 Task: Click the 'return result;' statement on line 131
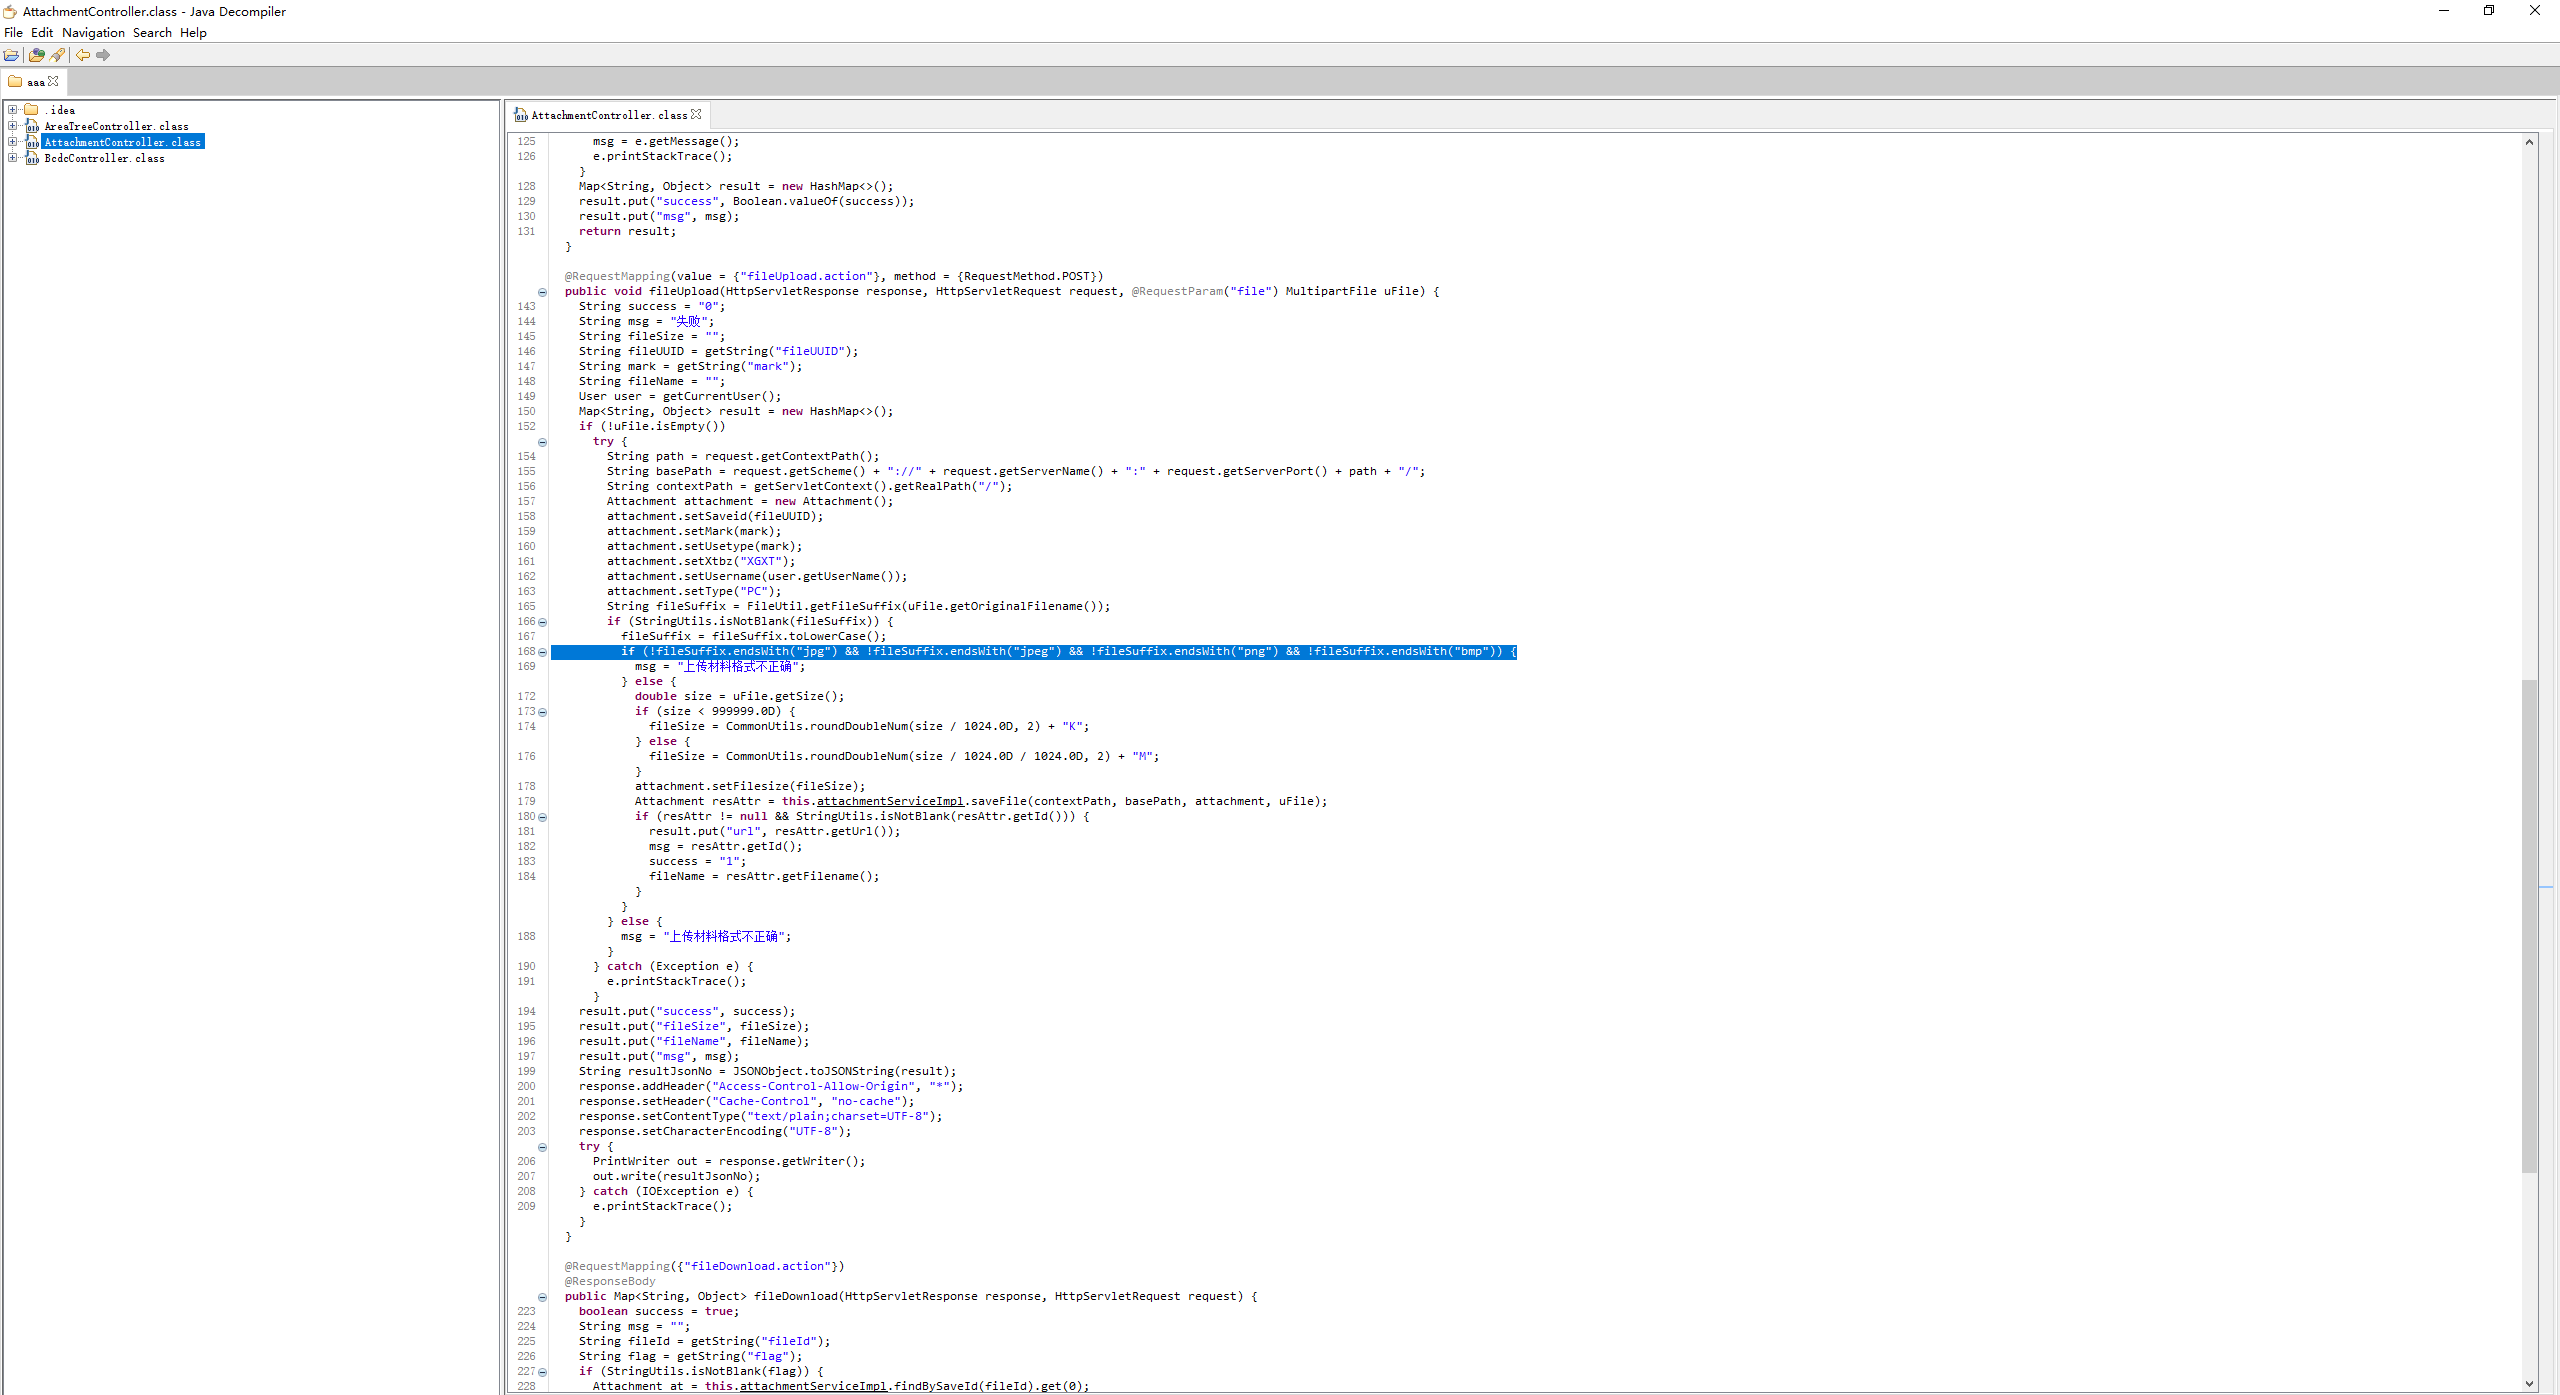tap(627, 232)
